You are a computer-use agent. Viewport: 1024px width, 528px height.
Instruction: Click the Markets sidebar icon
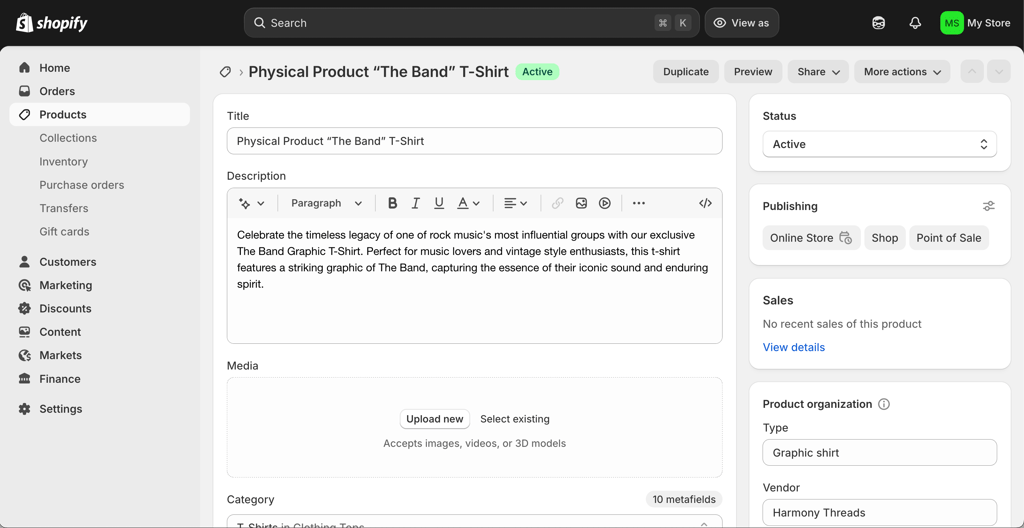click(24, 355)
